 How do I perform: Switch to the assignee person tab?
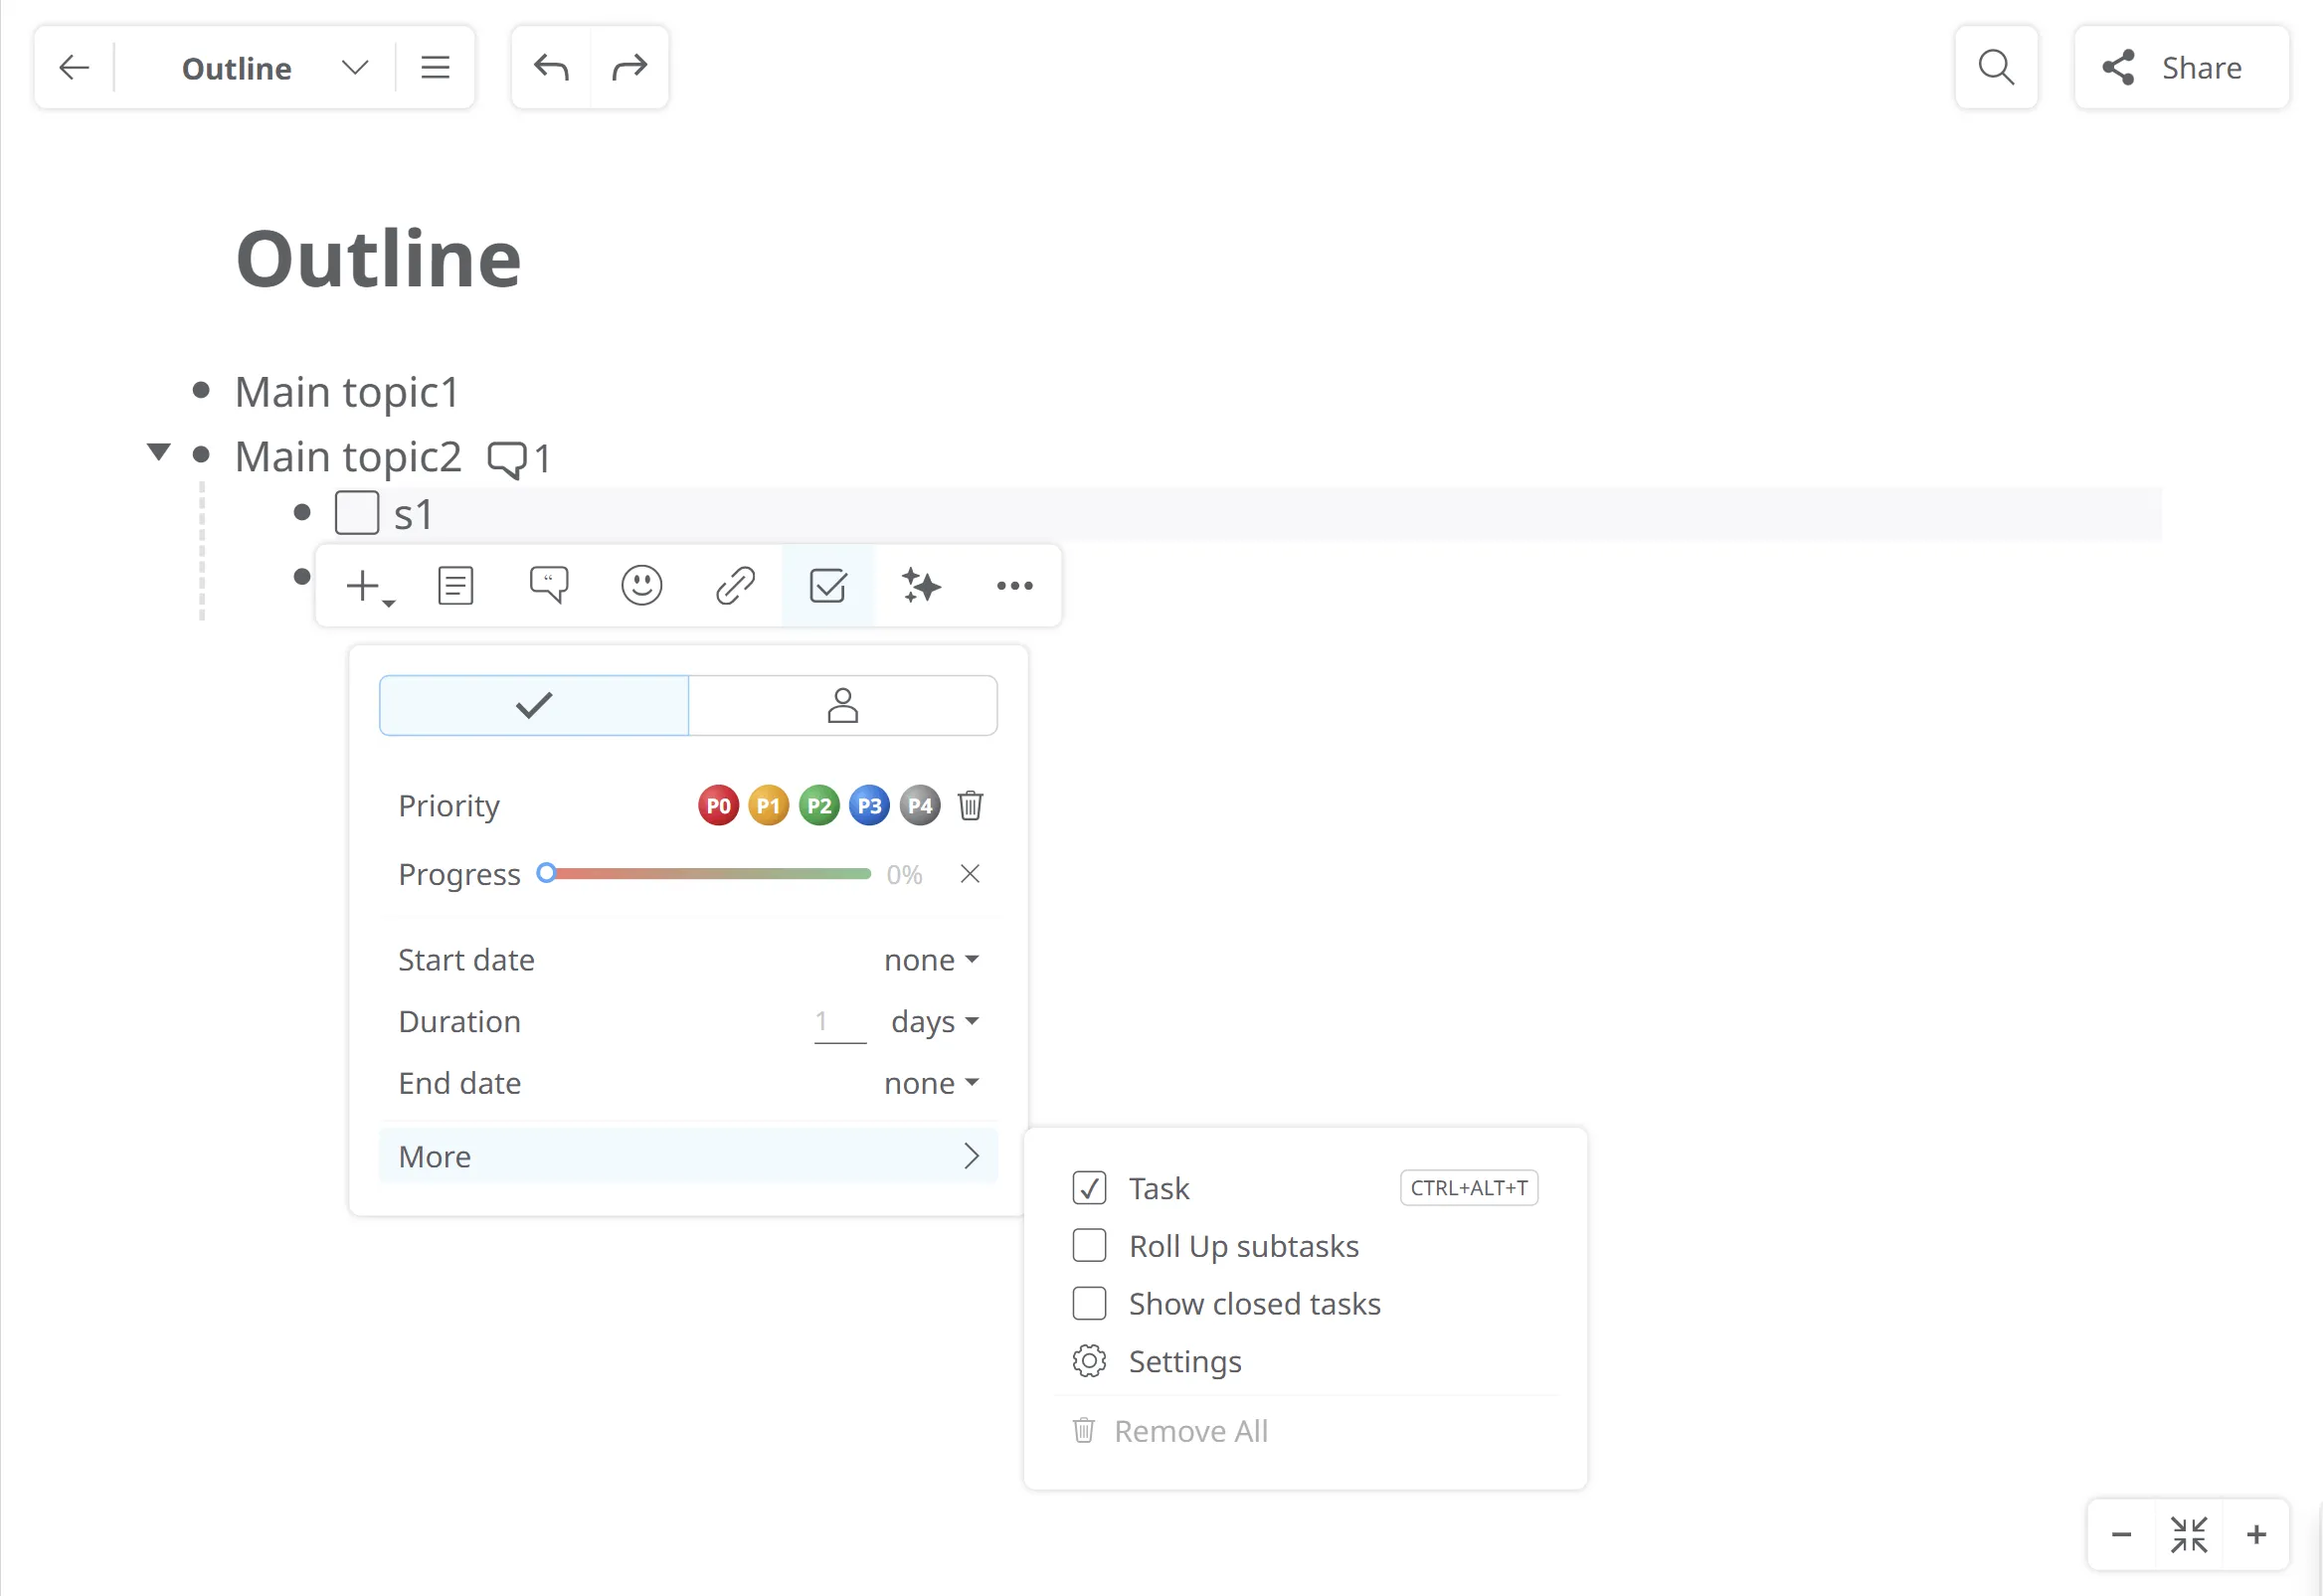click(x=842, y=706)
